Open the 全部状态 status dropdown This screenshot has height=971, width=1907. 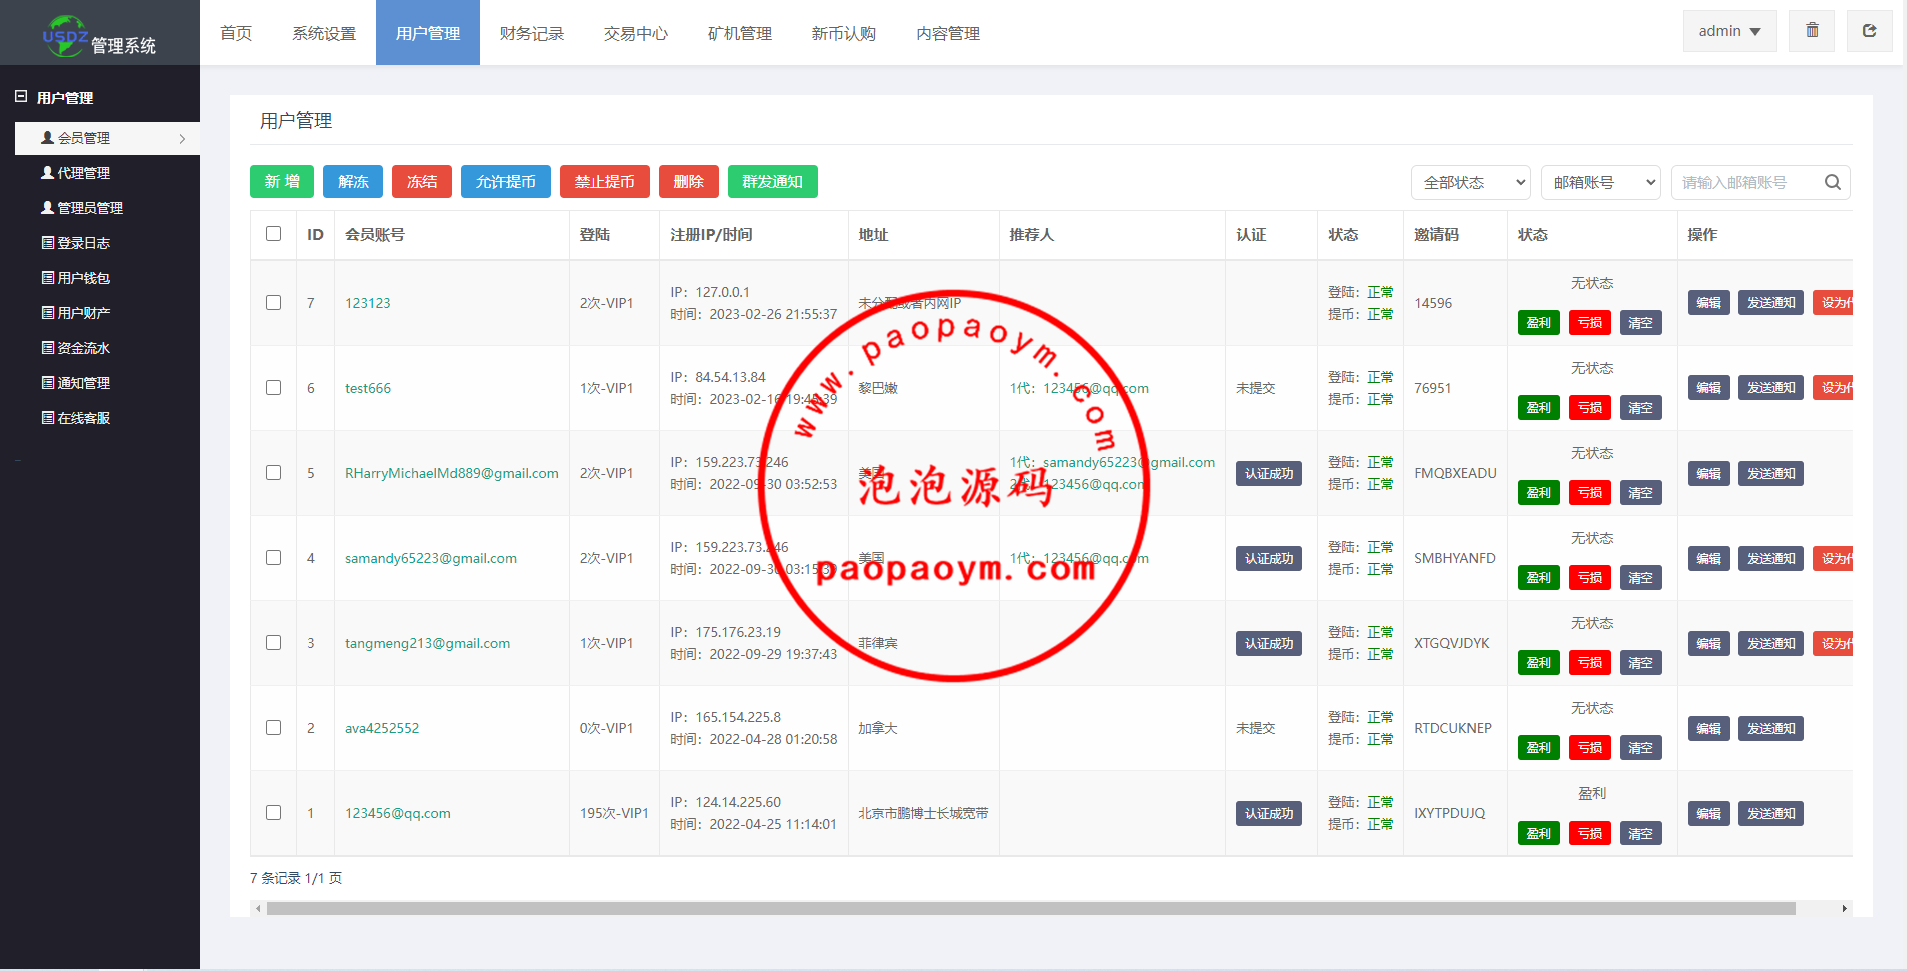(1471, 182)
